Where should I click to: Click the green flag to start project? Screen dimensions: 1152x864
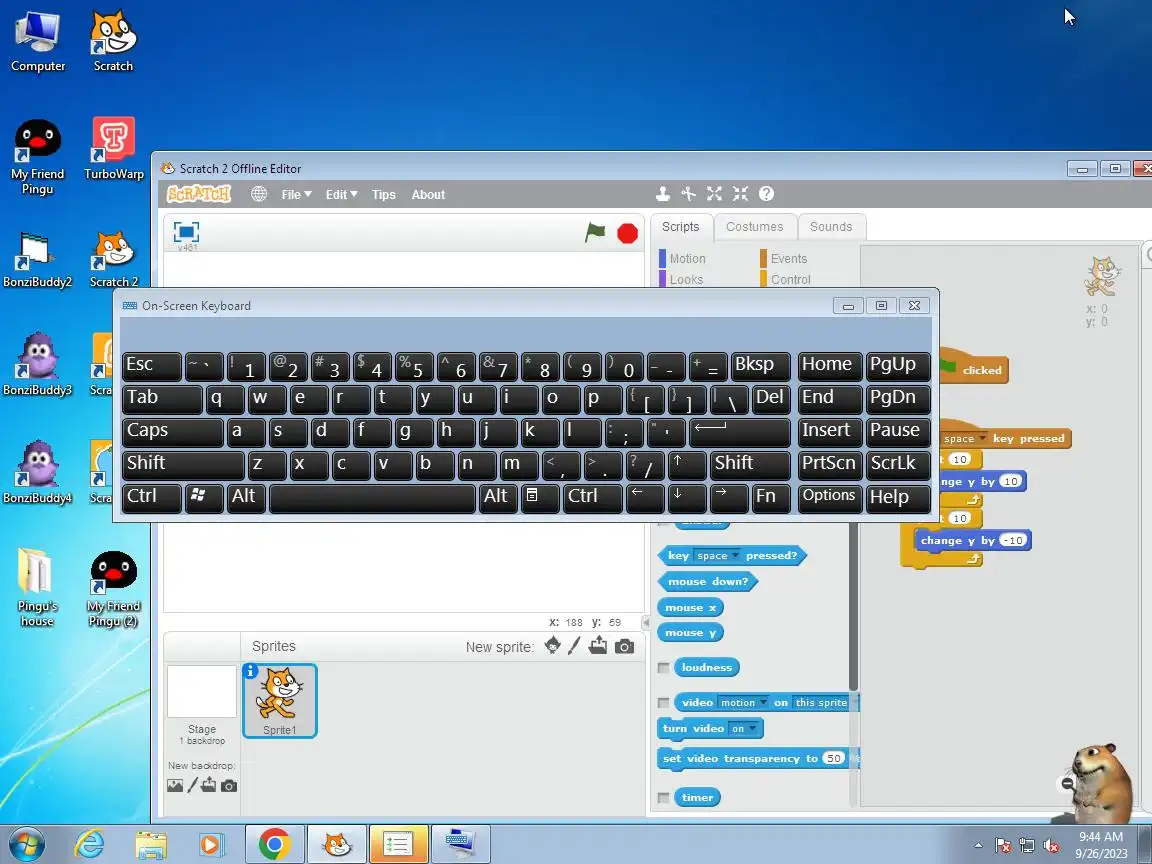coord(594,233)
